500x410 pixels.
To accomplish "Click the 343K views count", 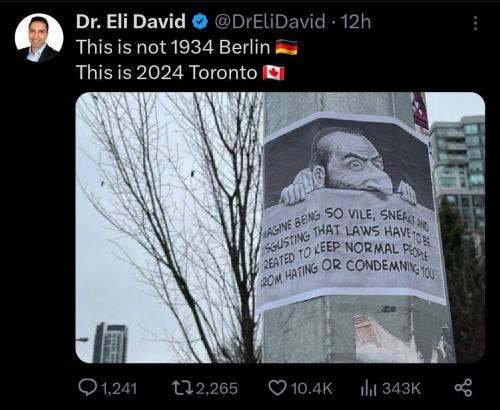I will coord(401,389).
